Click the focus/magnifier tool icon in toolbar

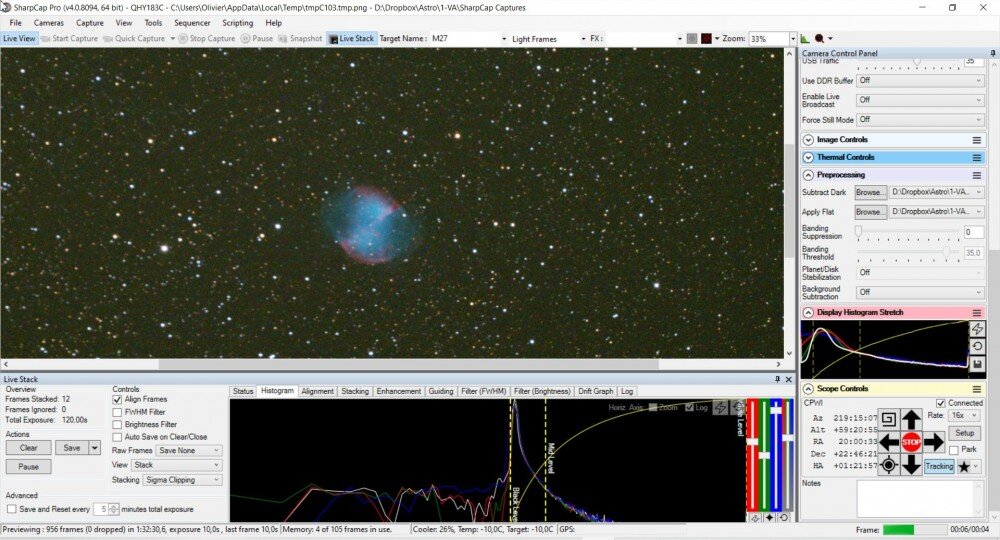820,38
